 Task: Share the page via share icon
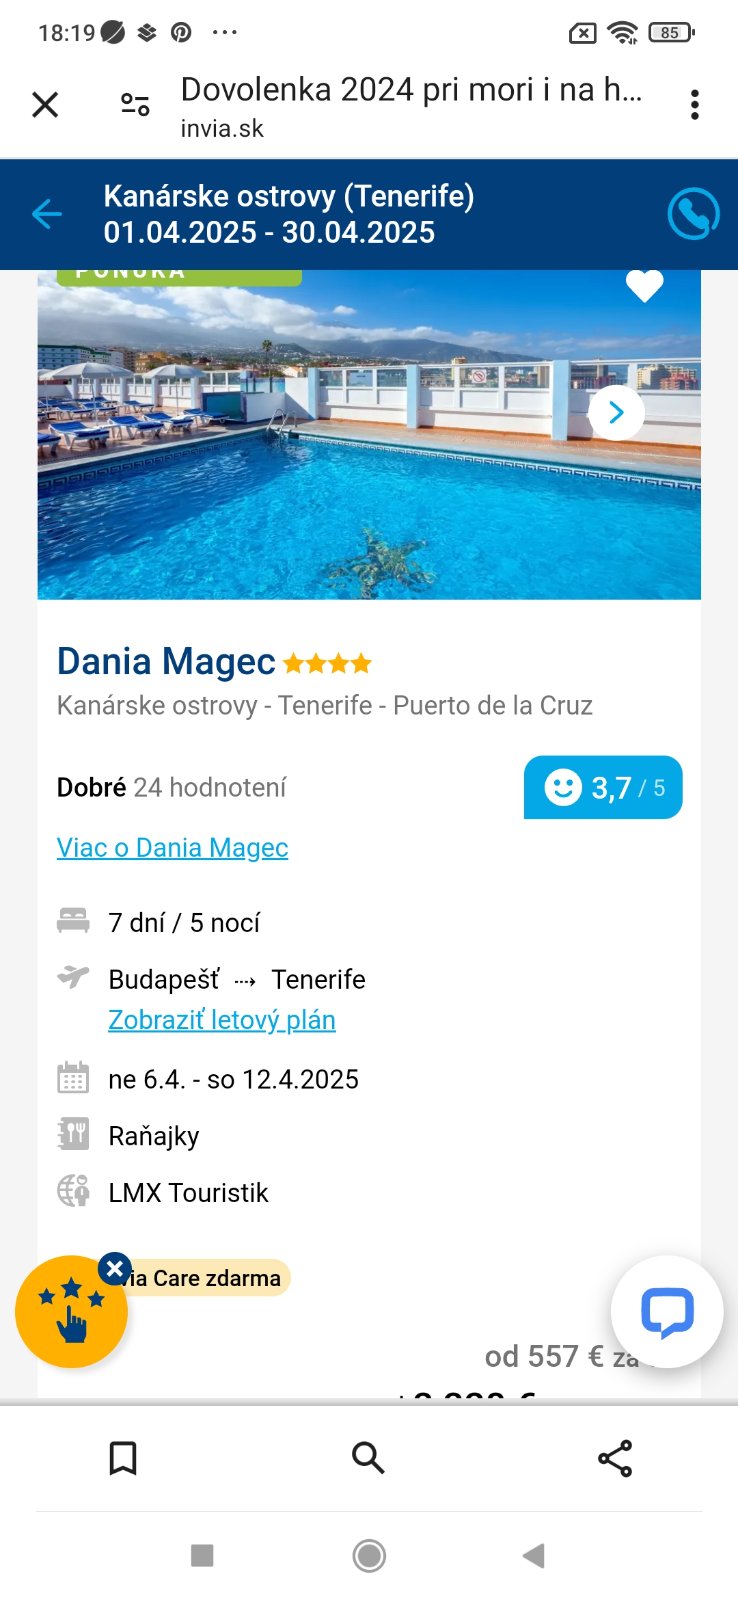tap(615, 1458)
